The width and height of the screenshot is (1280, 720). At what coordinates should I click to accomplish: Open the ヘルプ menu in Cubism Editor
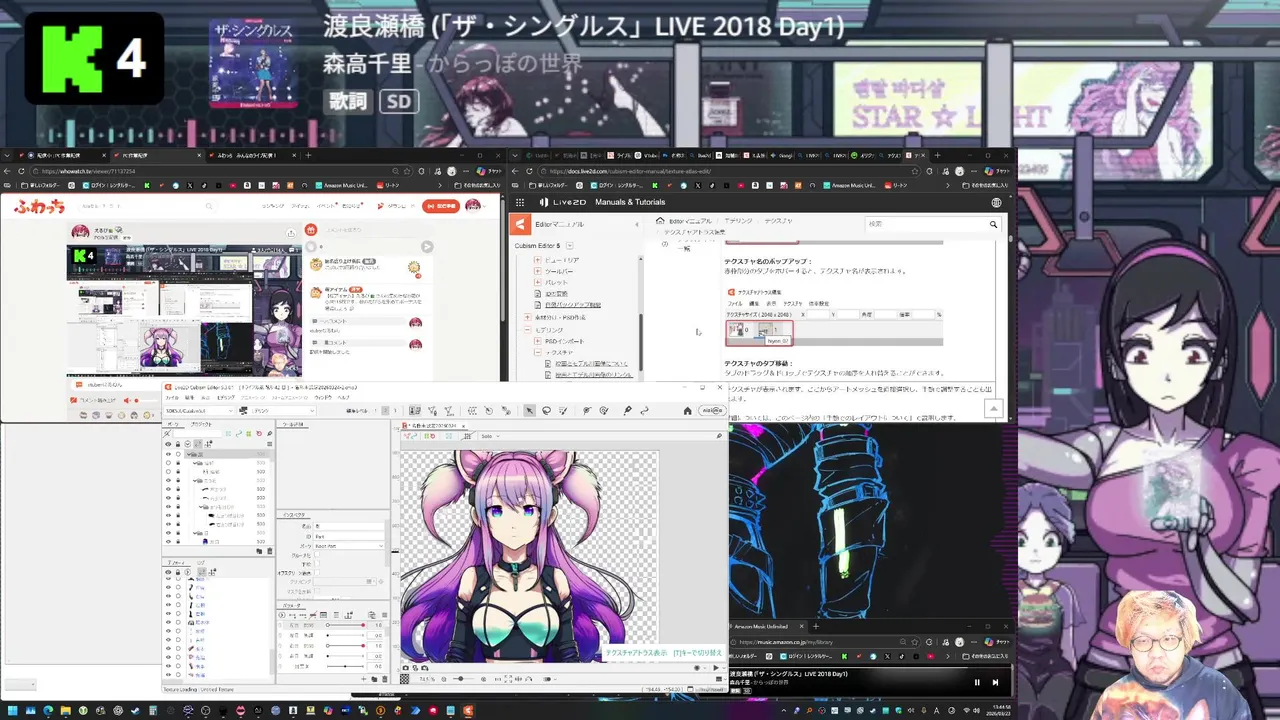click(x=344, y=397)
